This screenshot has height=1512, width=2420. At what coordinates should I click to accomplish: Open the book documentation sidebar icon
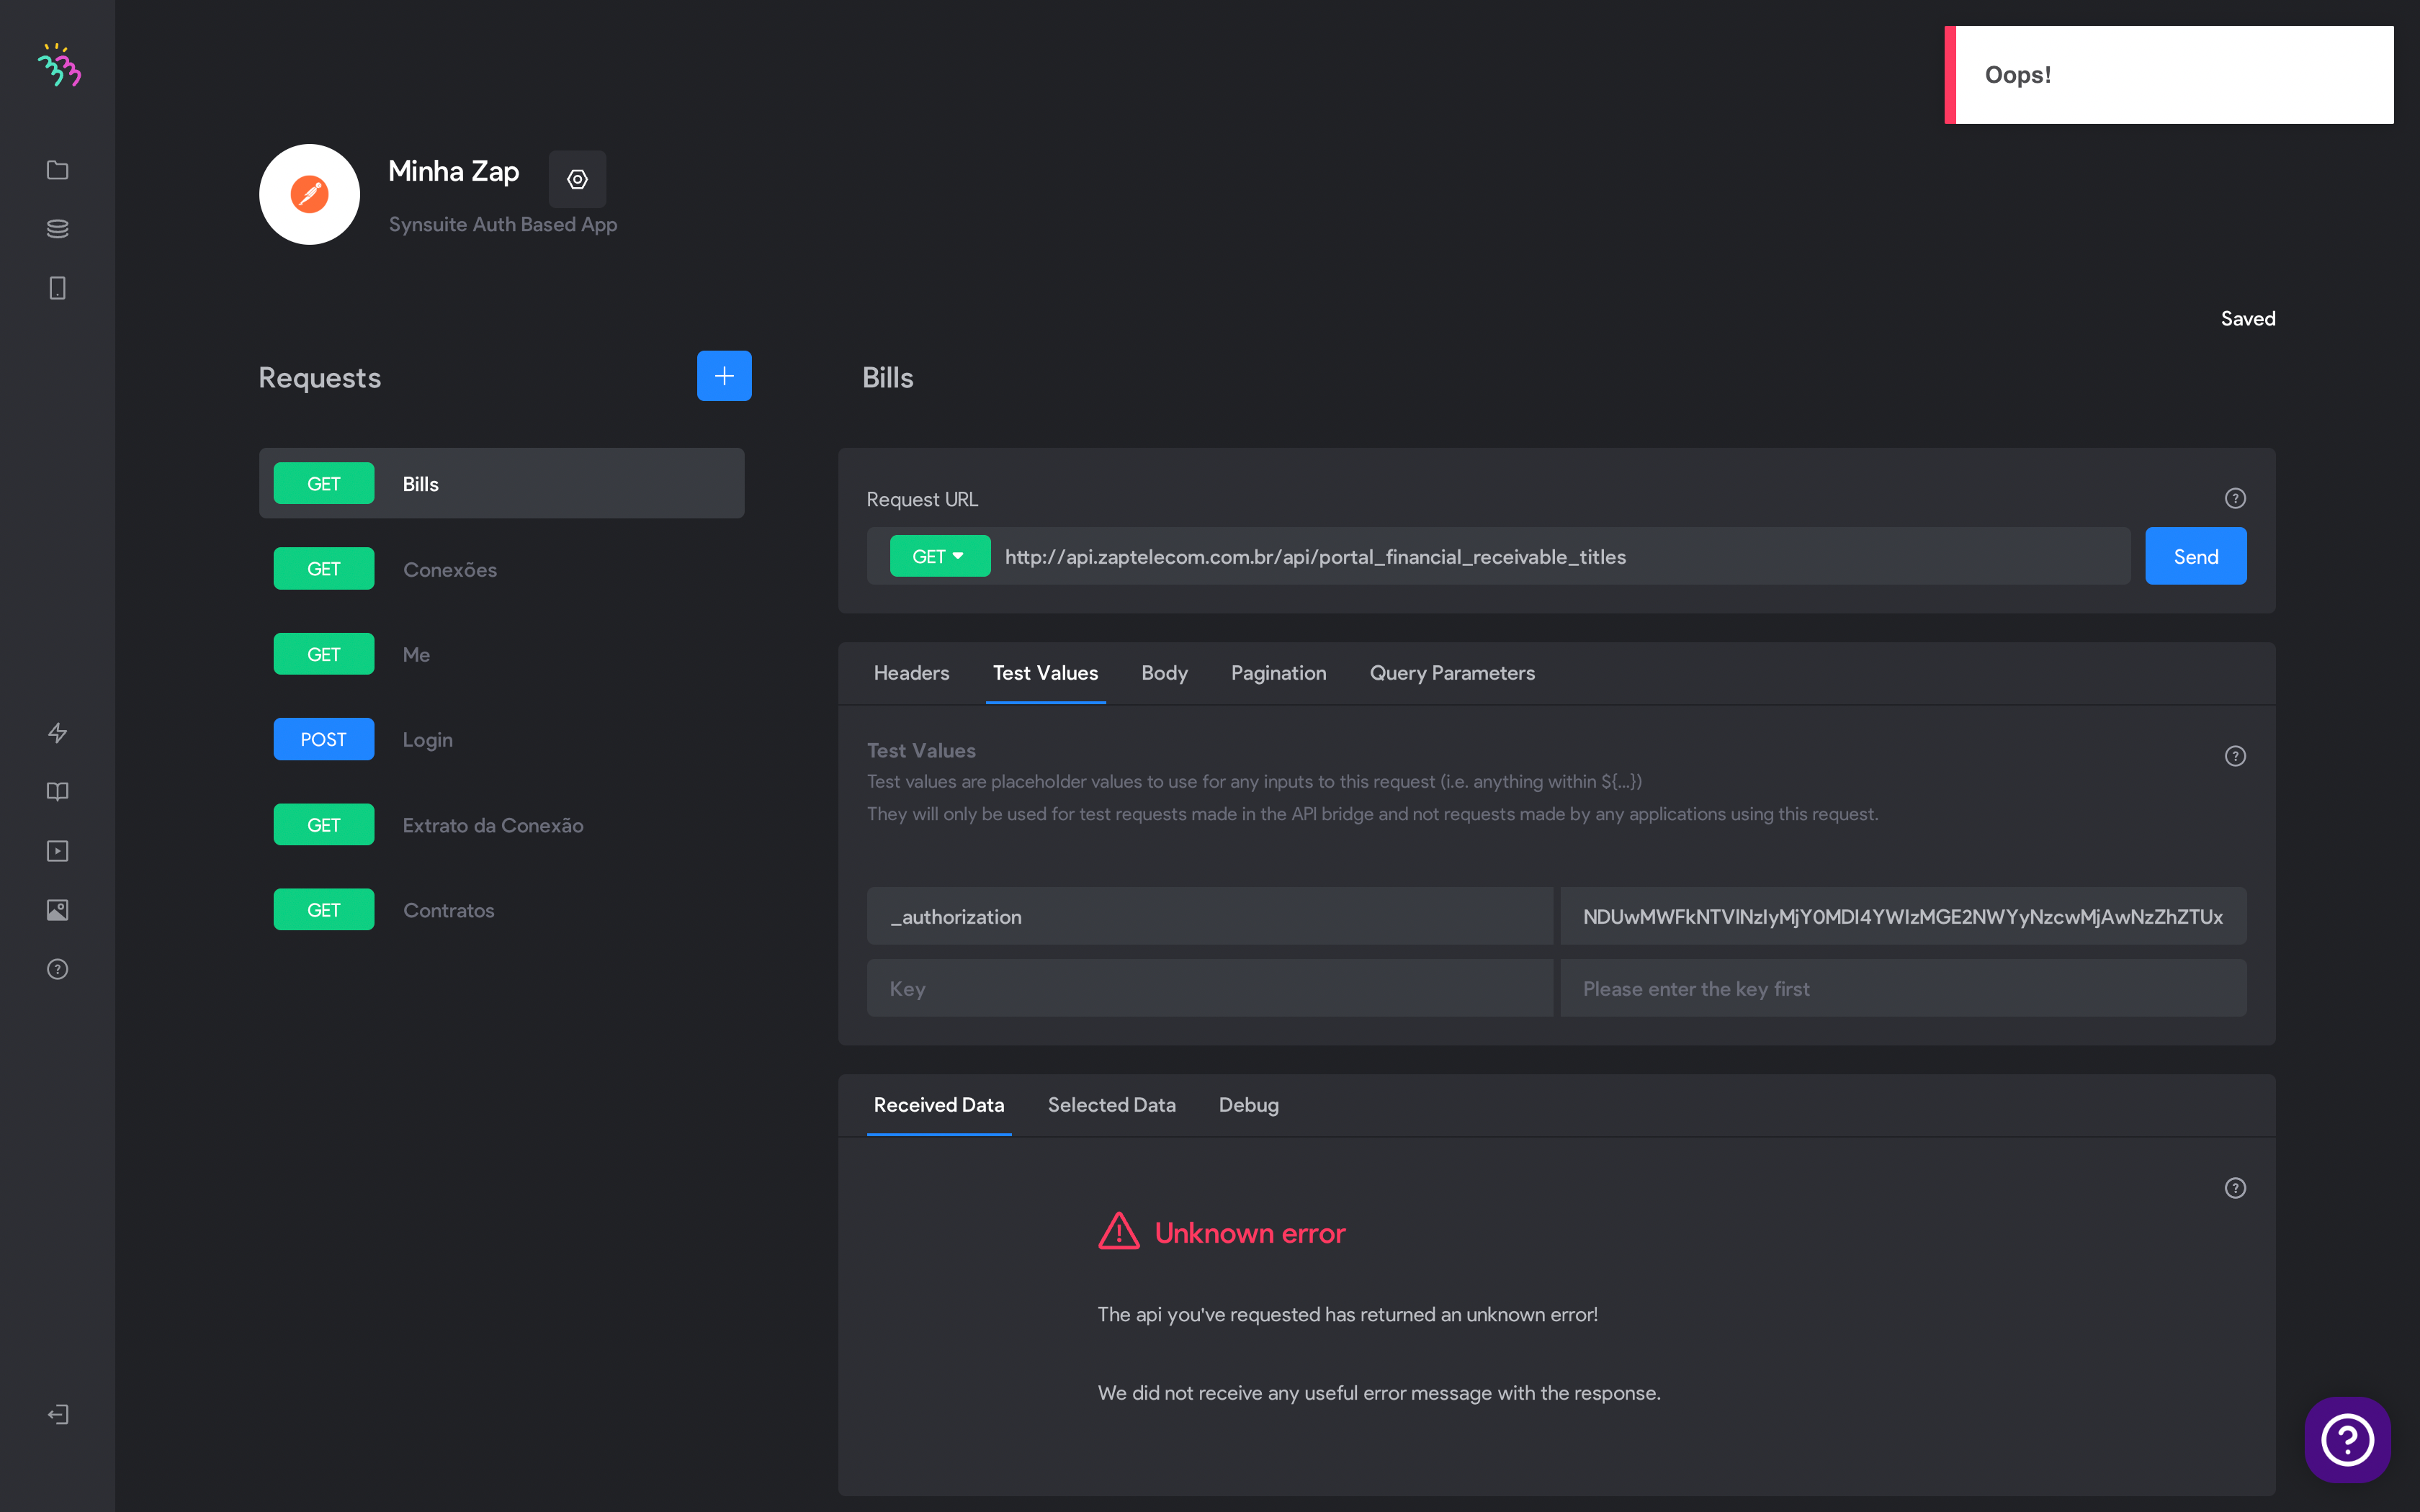point(57,792)
